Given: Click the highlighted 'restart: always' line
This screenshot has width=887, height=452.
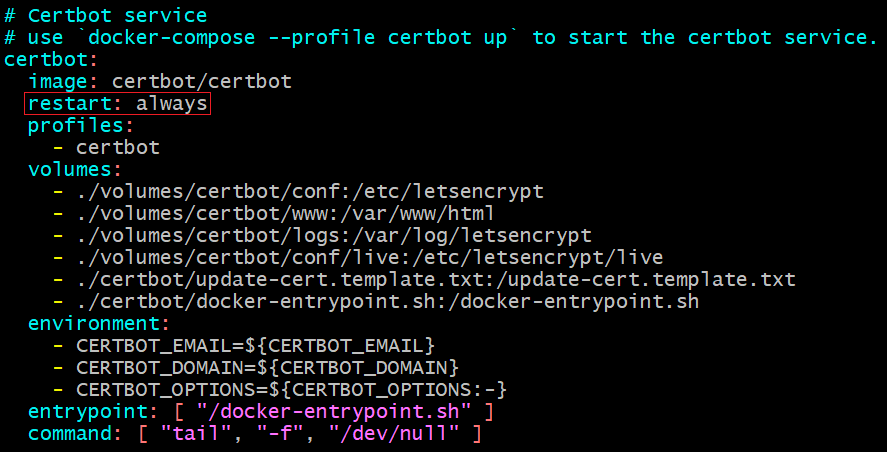Looking at the screenshot, I should [x=118, y=104].
